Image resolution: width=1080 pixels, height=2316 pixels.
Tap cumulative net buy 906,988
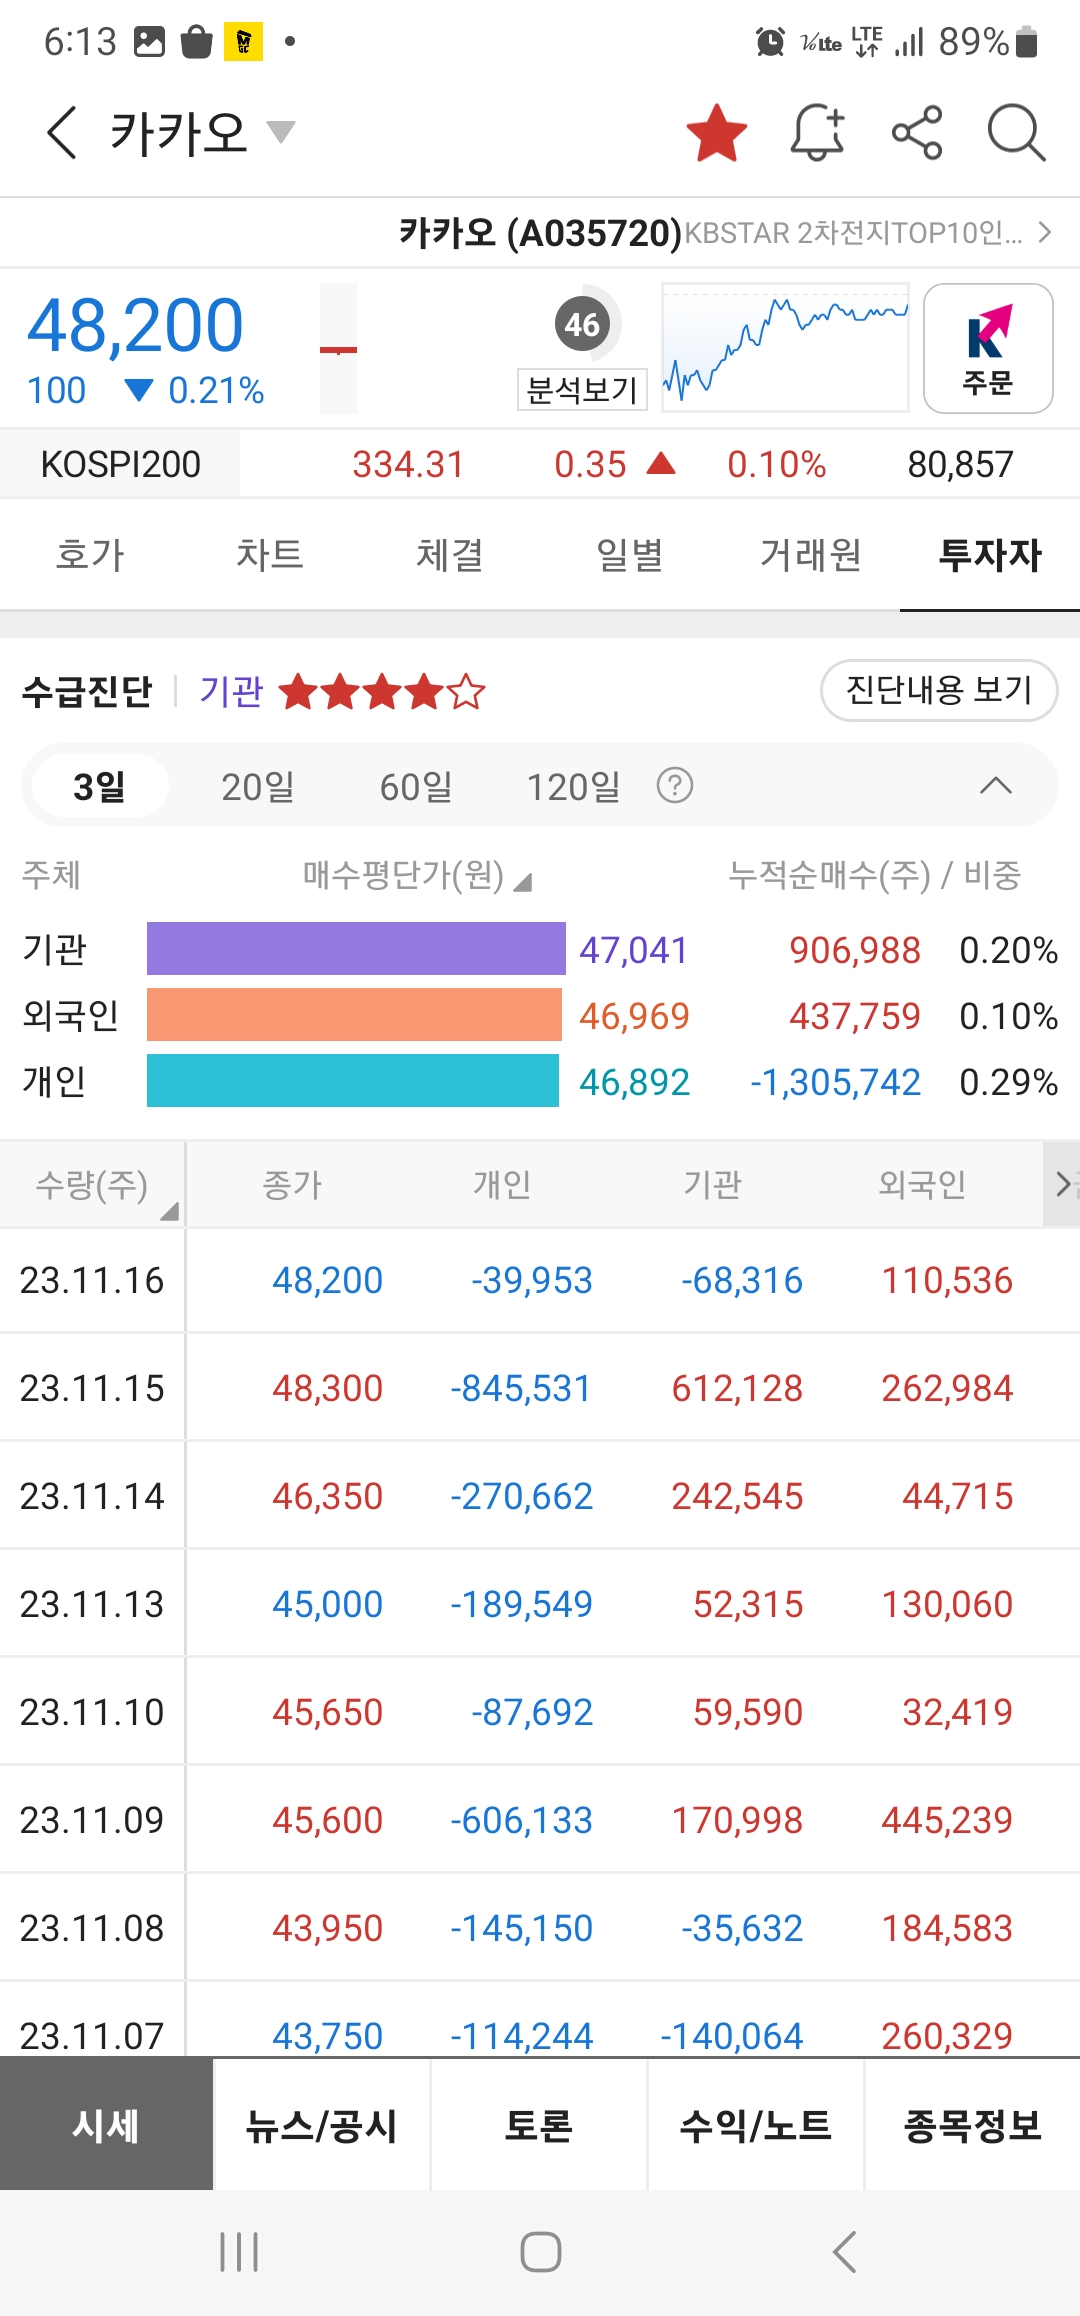click(x=855, y=950)
